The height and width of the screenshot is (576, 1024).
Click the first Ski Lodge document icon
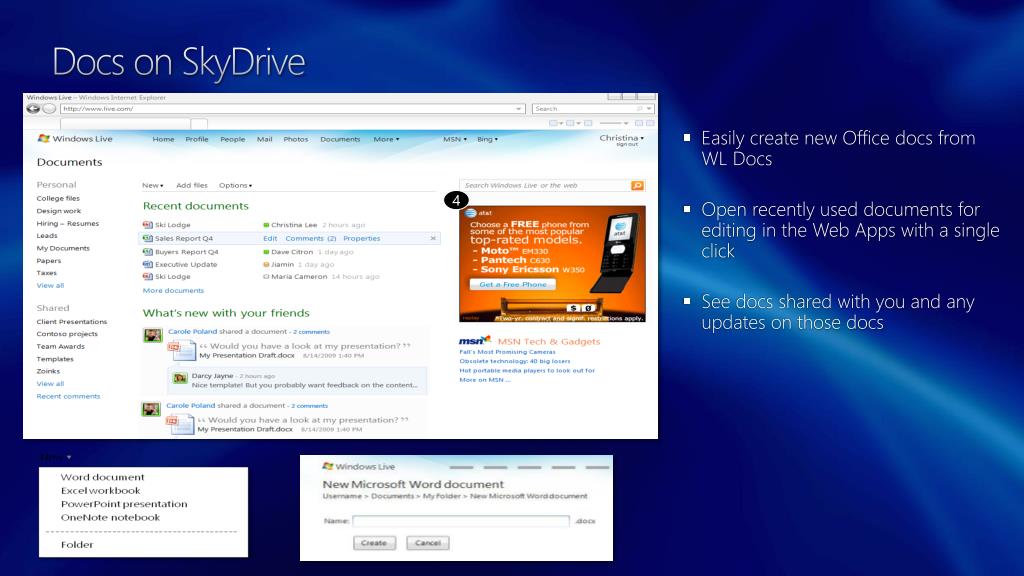click(148, 225)
